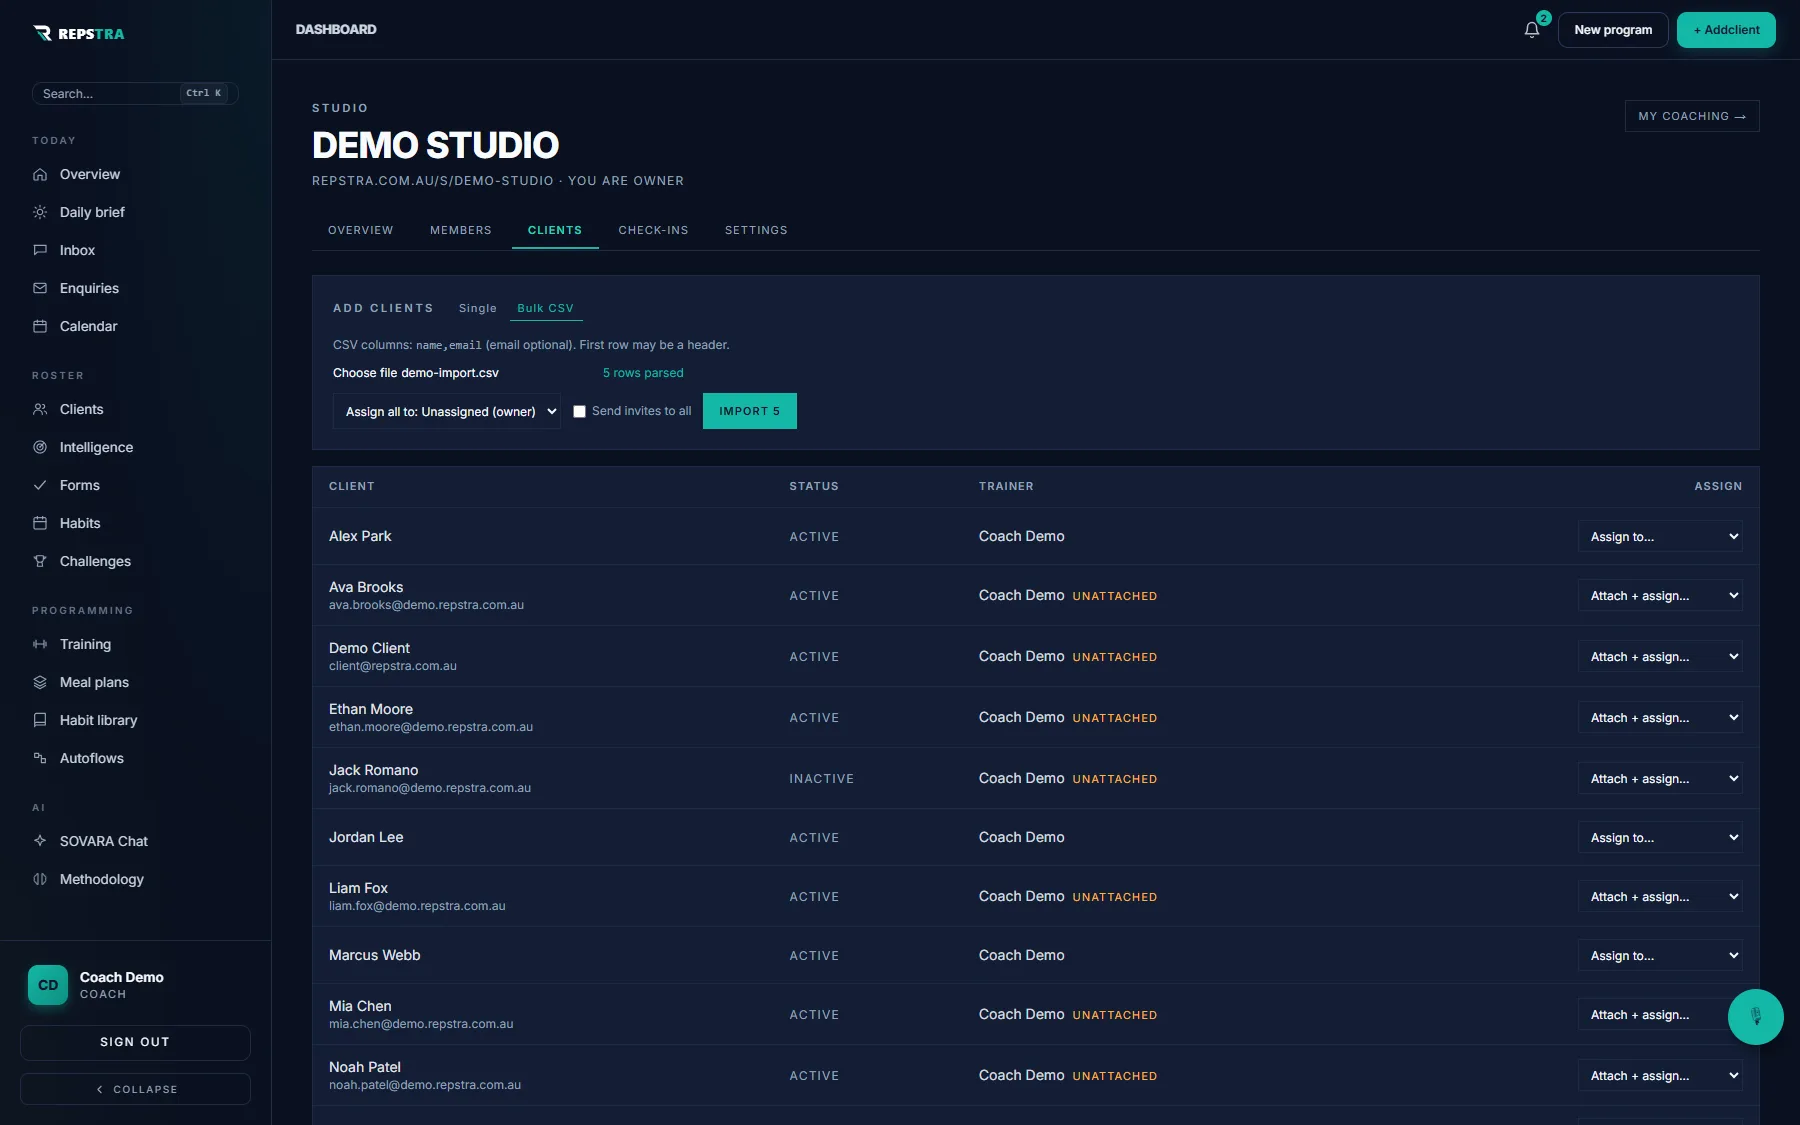This screenshot has width=1800, height=1125.
Task: Click the Ethan Moore client name
Action: pyautogui.click(x=371, y=709)
